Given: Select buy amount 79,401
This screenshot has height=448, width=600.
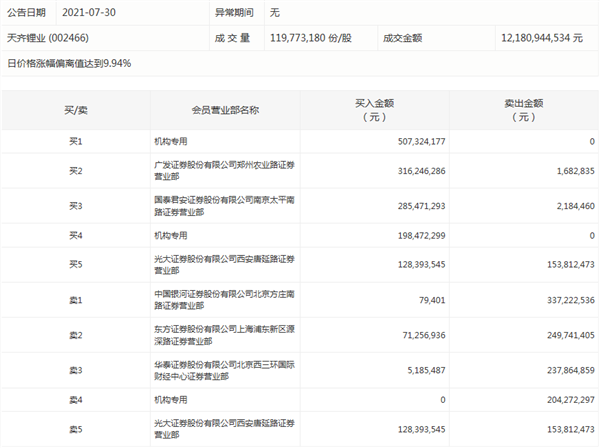Looking at the screenshot, I should tap(432, 300).
